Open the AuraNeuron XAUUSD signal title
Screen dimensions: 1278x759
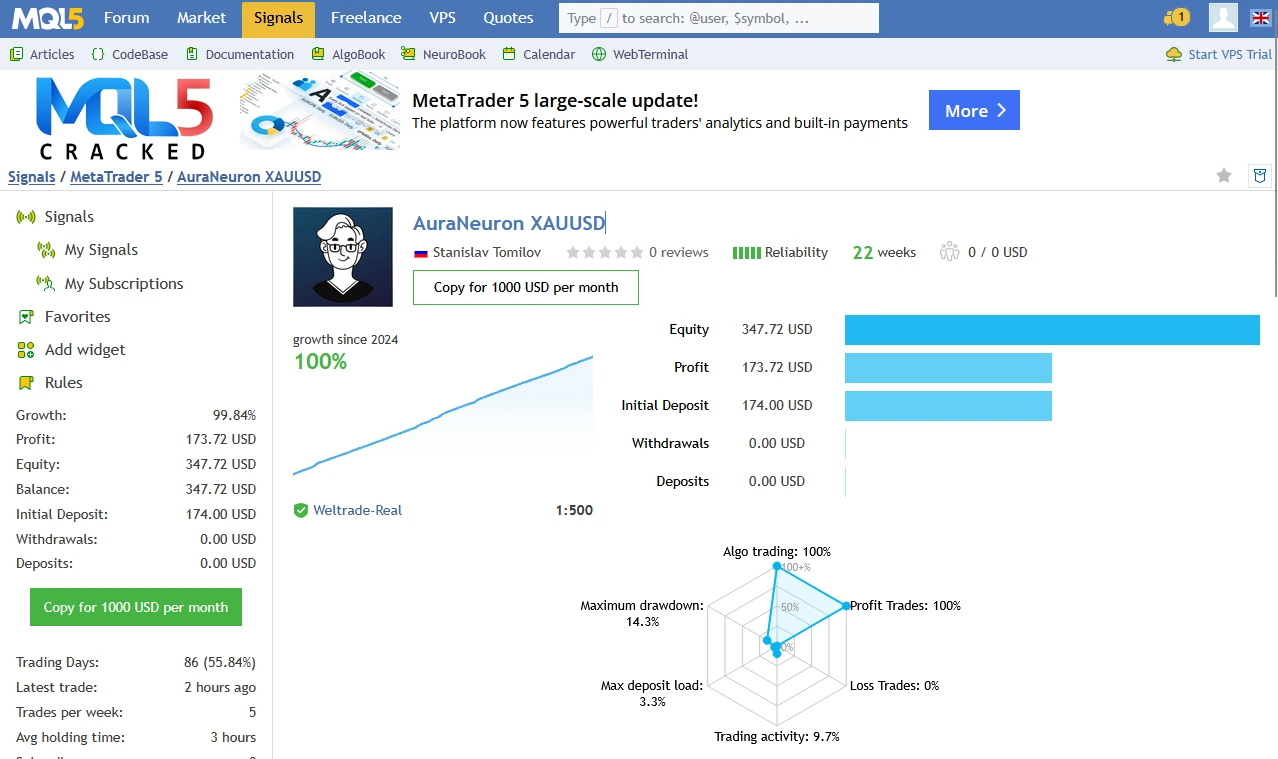(509, 222)
